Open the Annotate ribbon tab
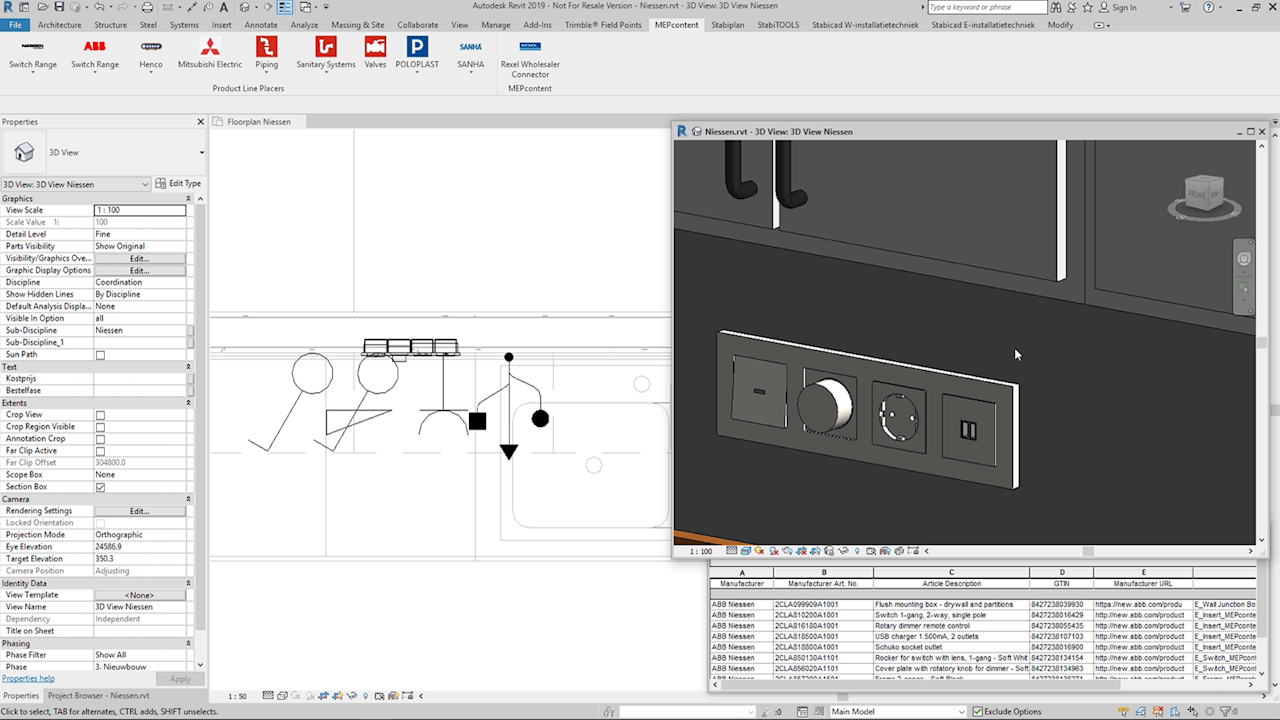This screenshot has width=1280, height=720. pos(261,25)
